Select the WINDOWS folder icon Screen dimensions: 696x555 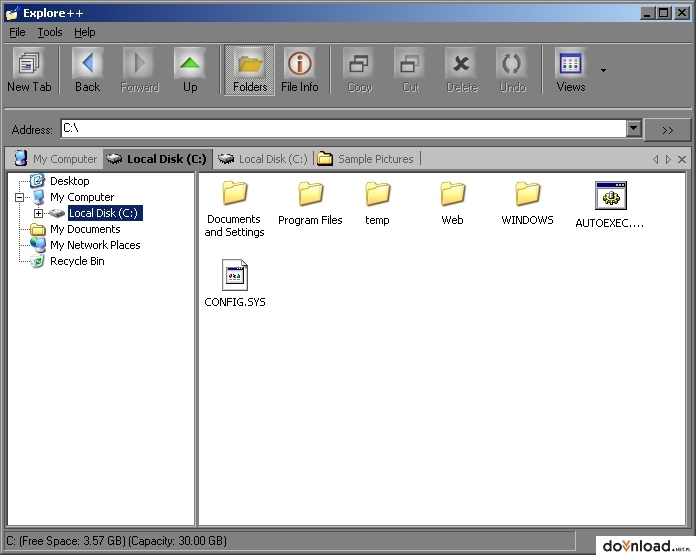coord(527,194)
